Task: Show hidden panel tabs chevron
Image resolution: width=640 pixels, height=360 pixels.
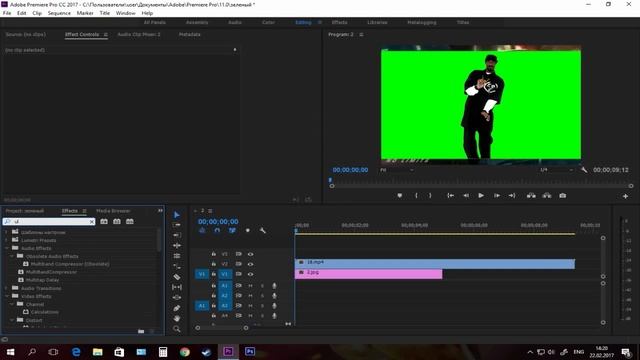Action: click(160, 211)
